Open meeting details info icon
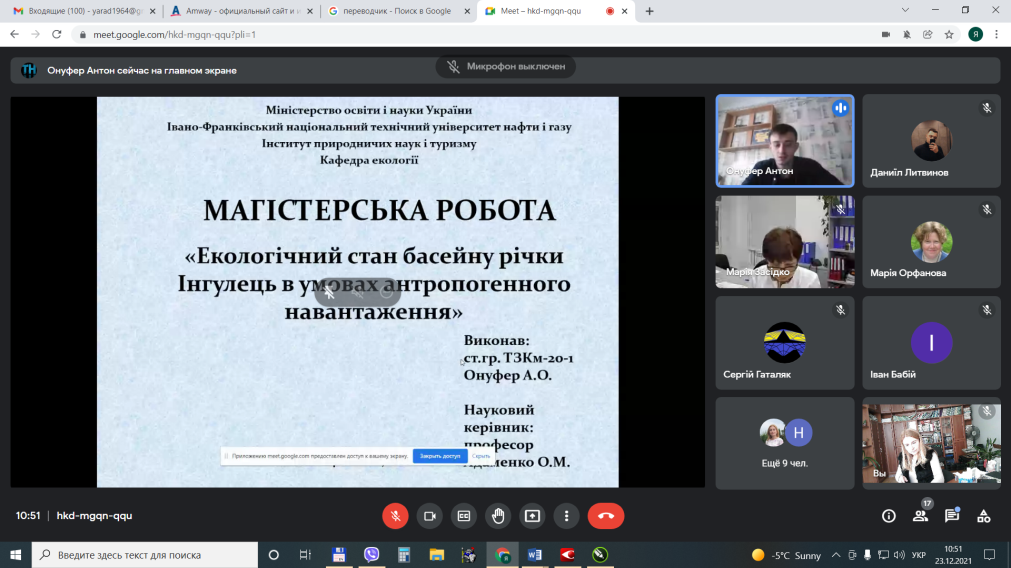 pyautogui.click(x=888, y=516)
